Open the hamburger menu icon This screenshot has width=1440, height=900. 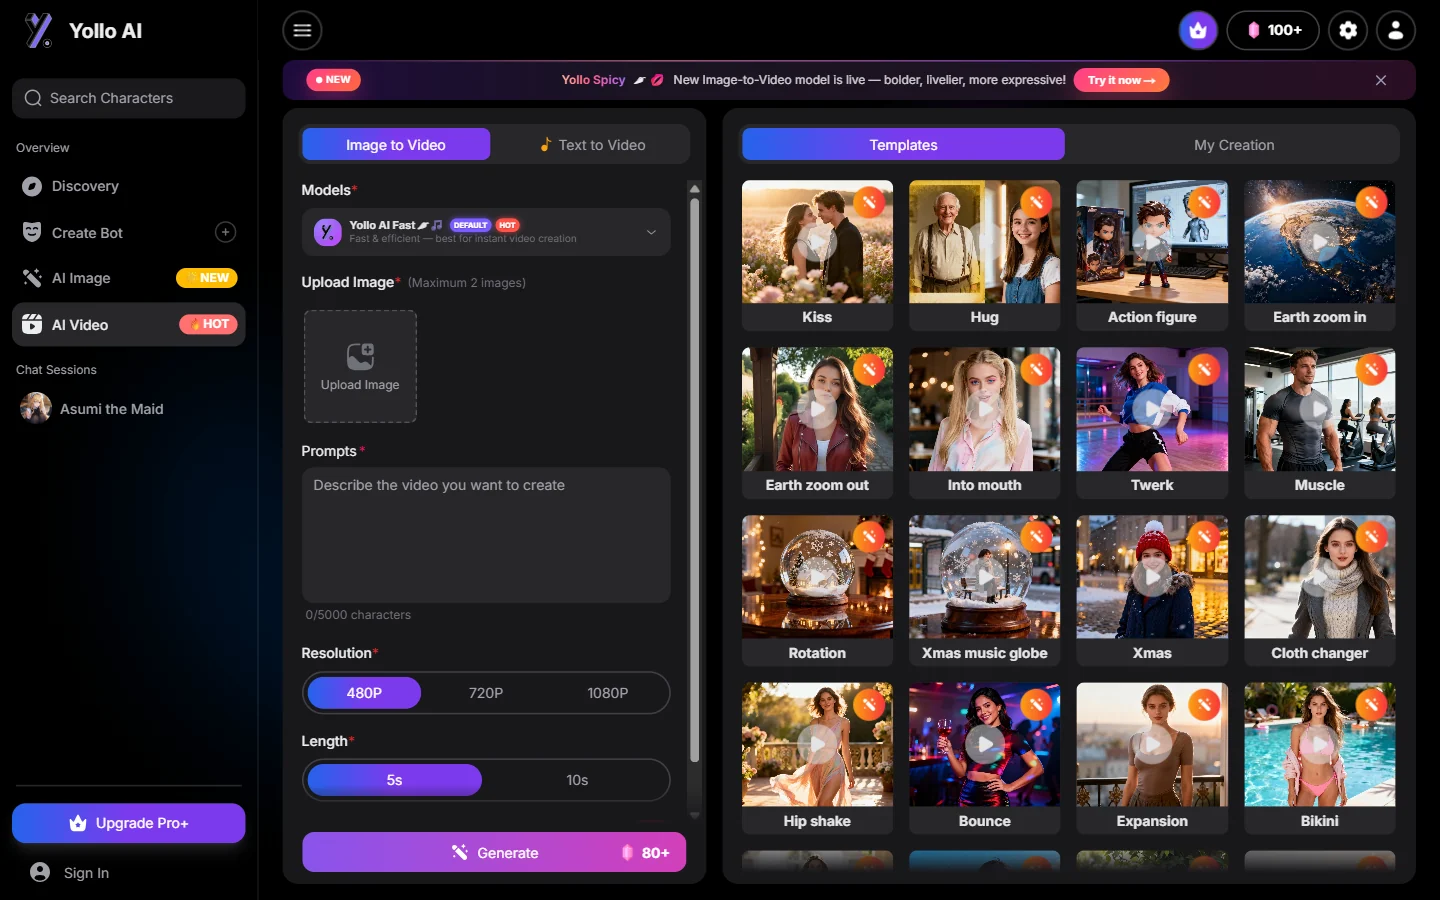(302, 30)
